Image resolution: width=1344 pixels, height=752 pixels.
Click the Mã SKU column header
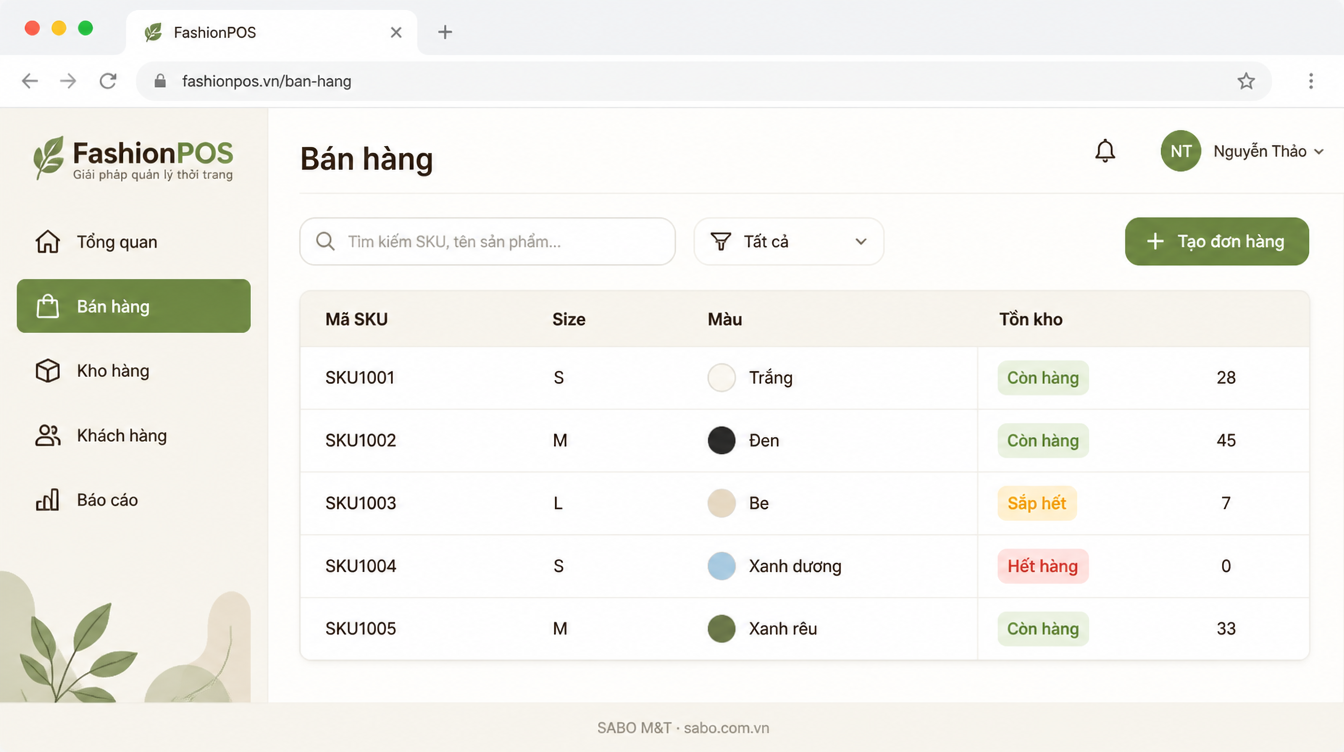coord(357,320)
